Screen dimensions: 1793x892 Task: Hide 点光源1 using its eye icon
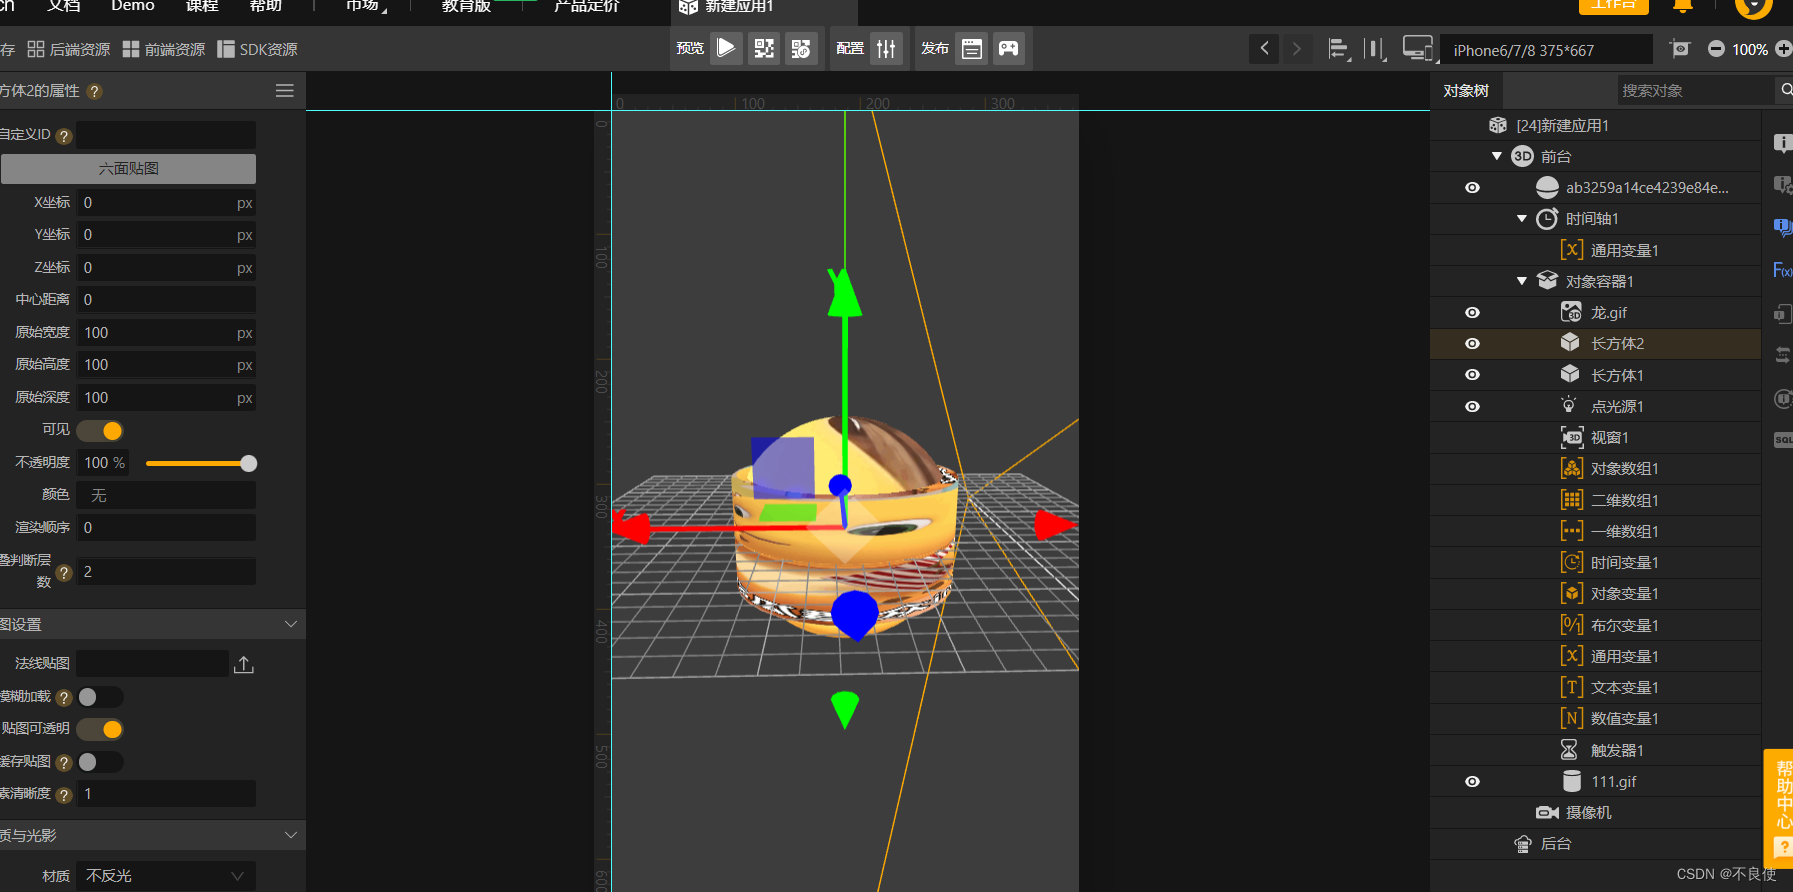(1472, 407)
